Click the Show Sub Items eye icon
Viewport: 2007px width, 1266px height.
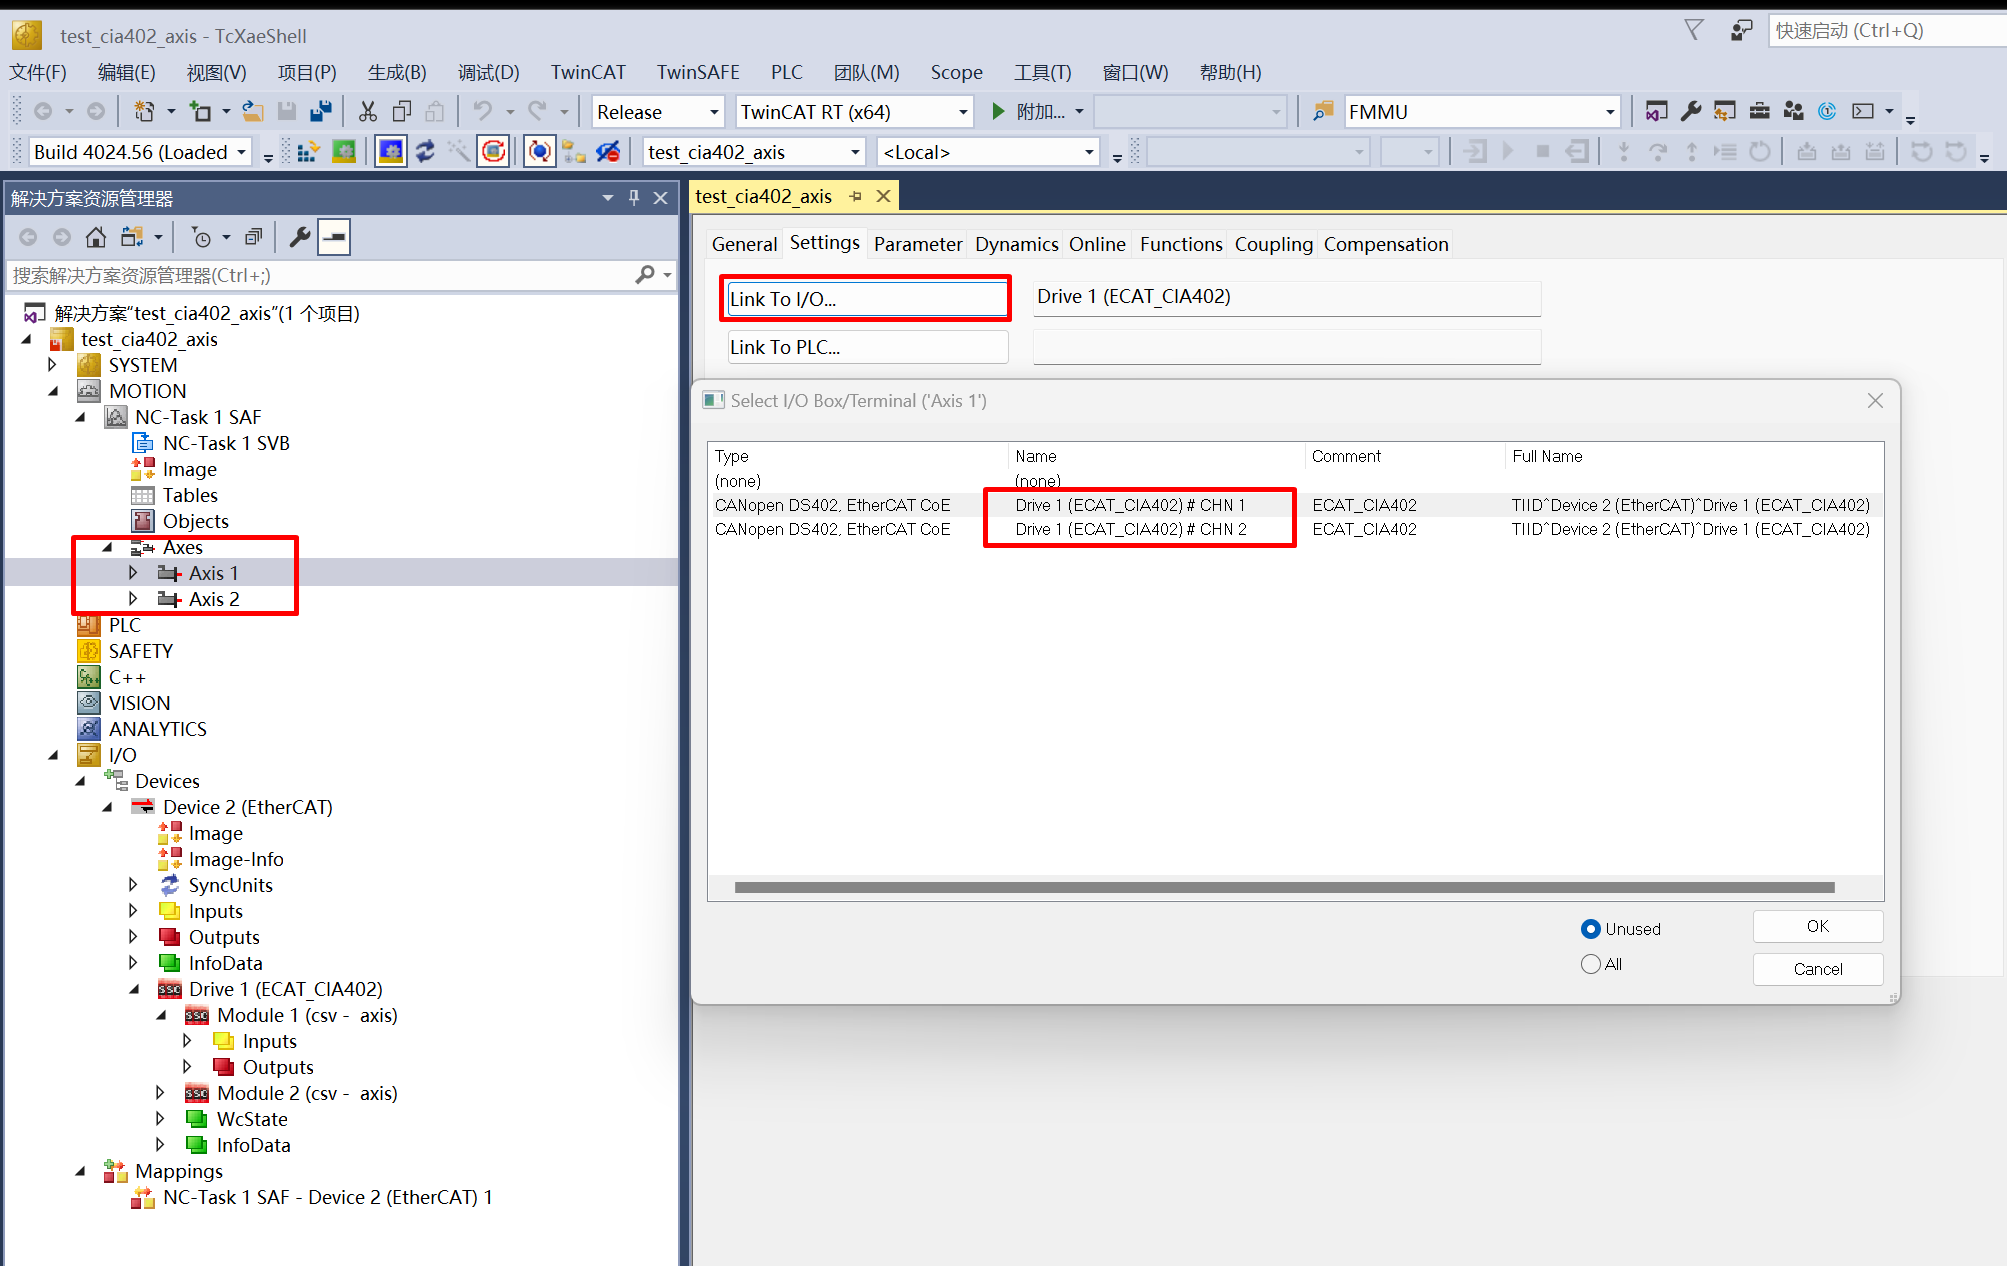(x=608, y=152)
